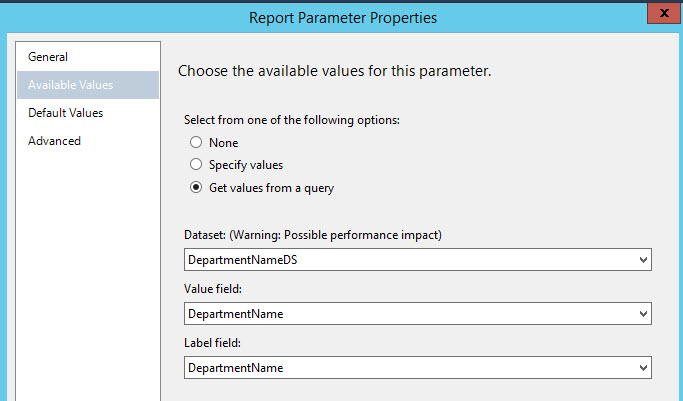The width and height of the screenshot is (683, 401).
Task: Enable Get values from a query
Action: (x=196, y=187)
